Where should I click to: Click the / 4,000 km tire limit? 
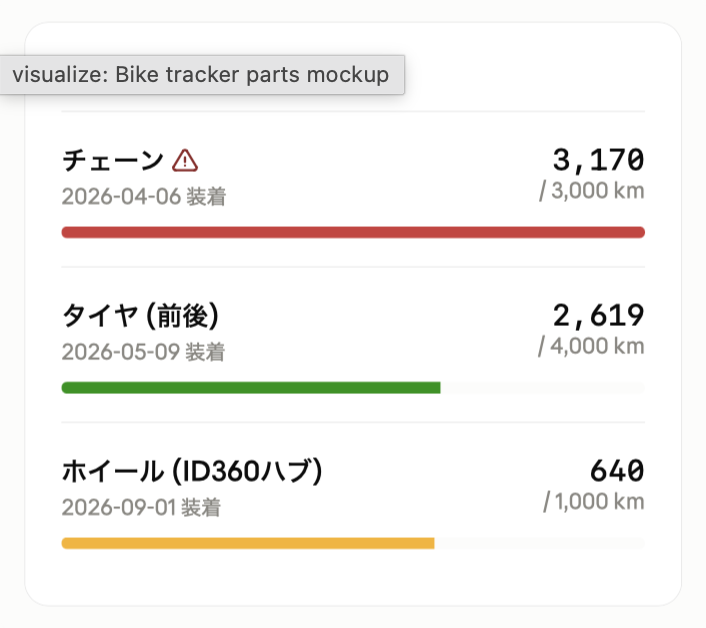[x=591, y=346]
